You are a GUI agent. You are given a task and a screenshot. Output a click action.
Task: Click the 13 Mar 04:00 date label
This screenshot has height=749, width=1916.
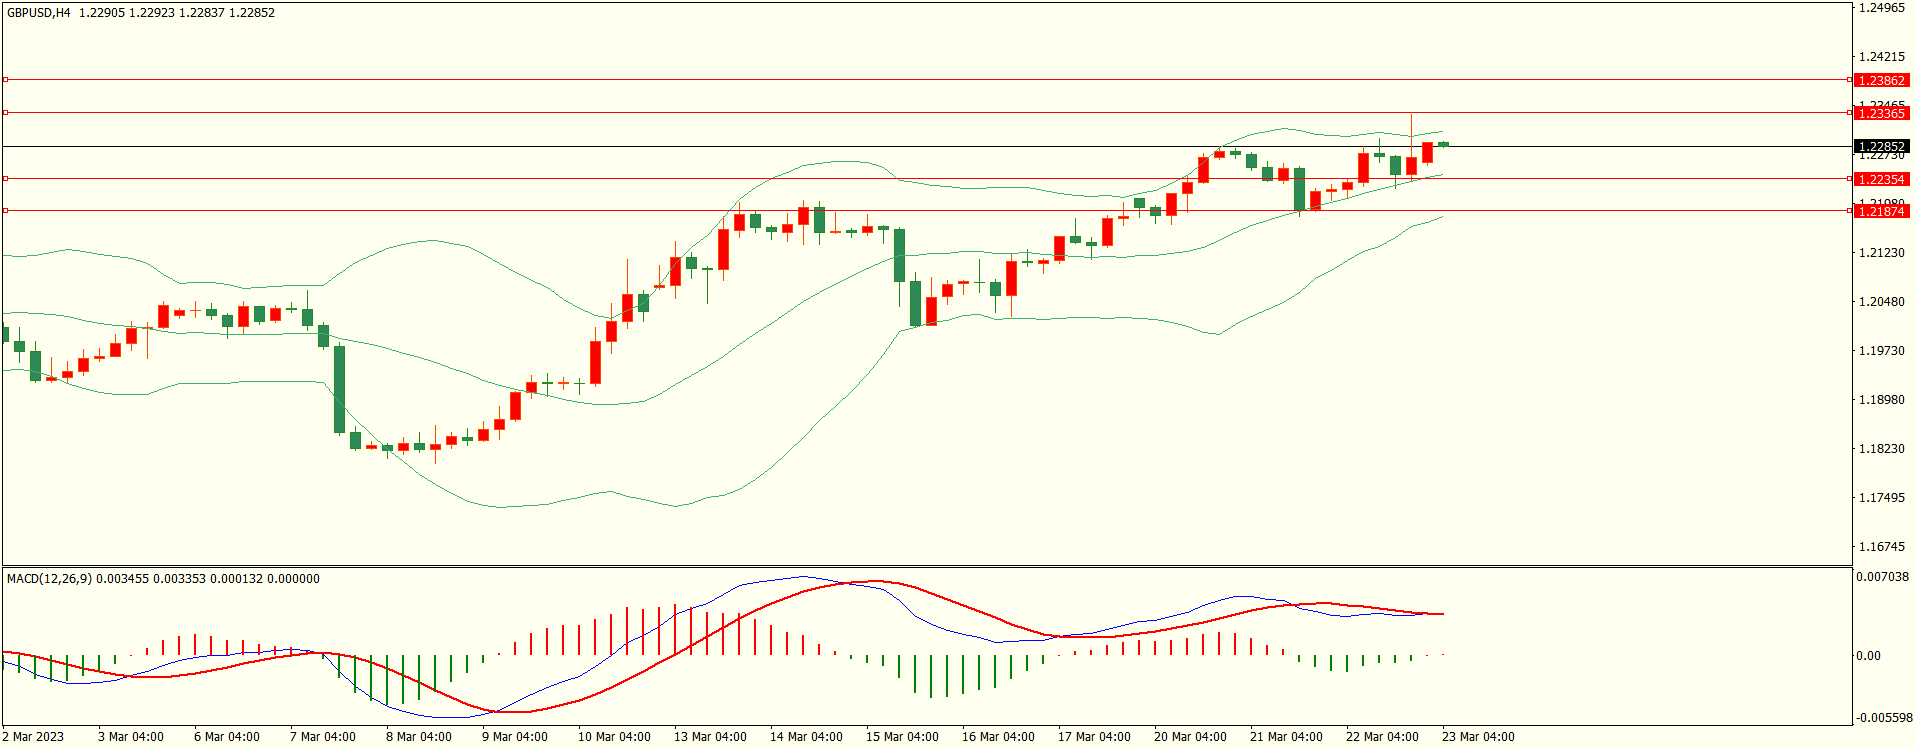coord(710,737)
